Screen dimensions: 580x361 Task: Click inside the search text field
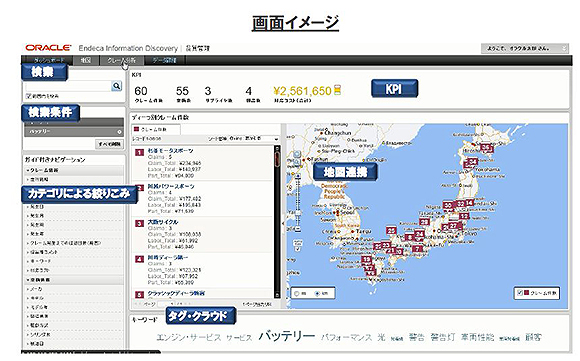click(68, 86)
